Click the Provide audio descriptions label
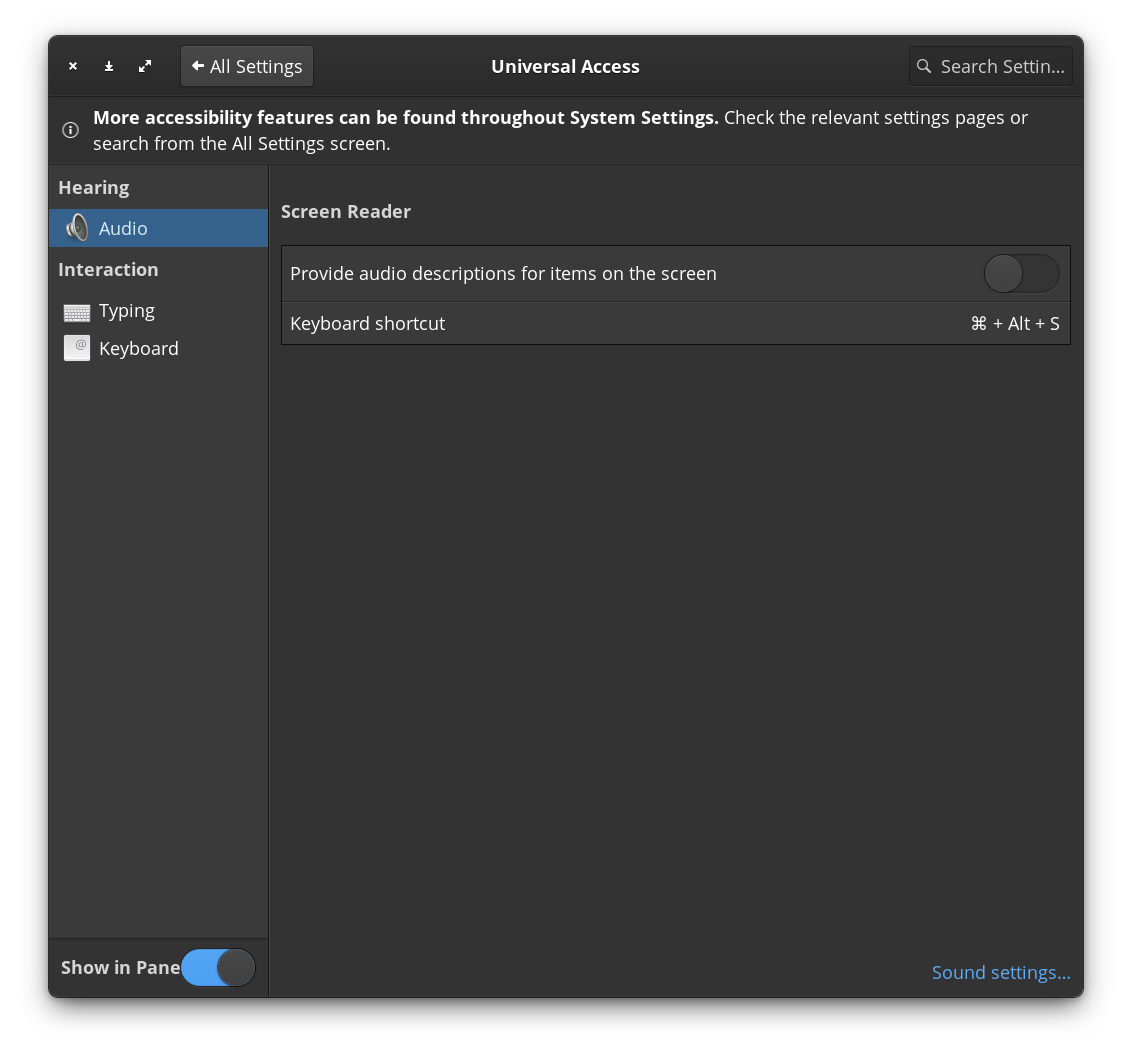The image size is (1132, 1059). click(x=503, y=273)
